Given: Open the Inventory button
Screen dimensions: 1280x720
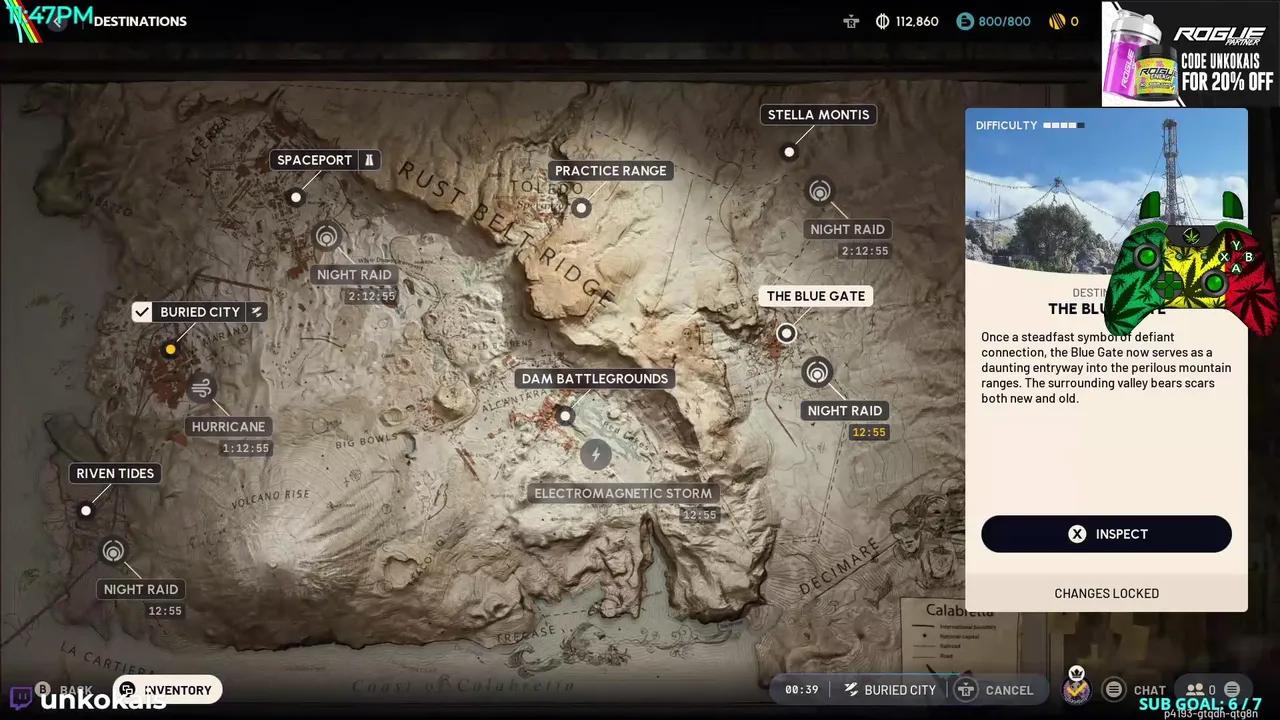Looking at the screenshot, I should [x=167, y=690].
